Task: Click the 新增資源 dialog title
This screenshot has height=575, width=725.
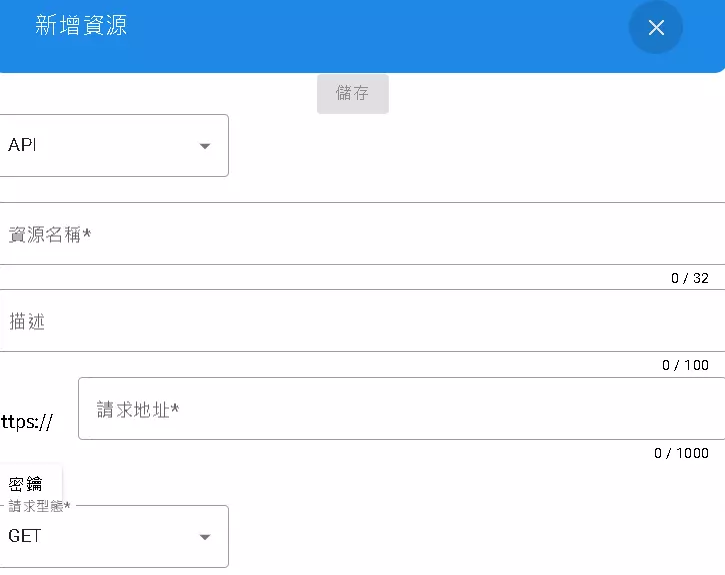Action: 81,27
